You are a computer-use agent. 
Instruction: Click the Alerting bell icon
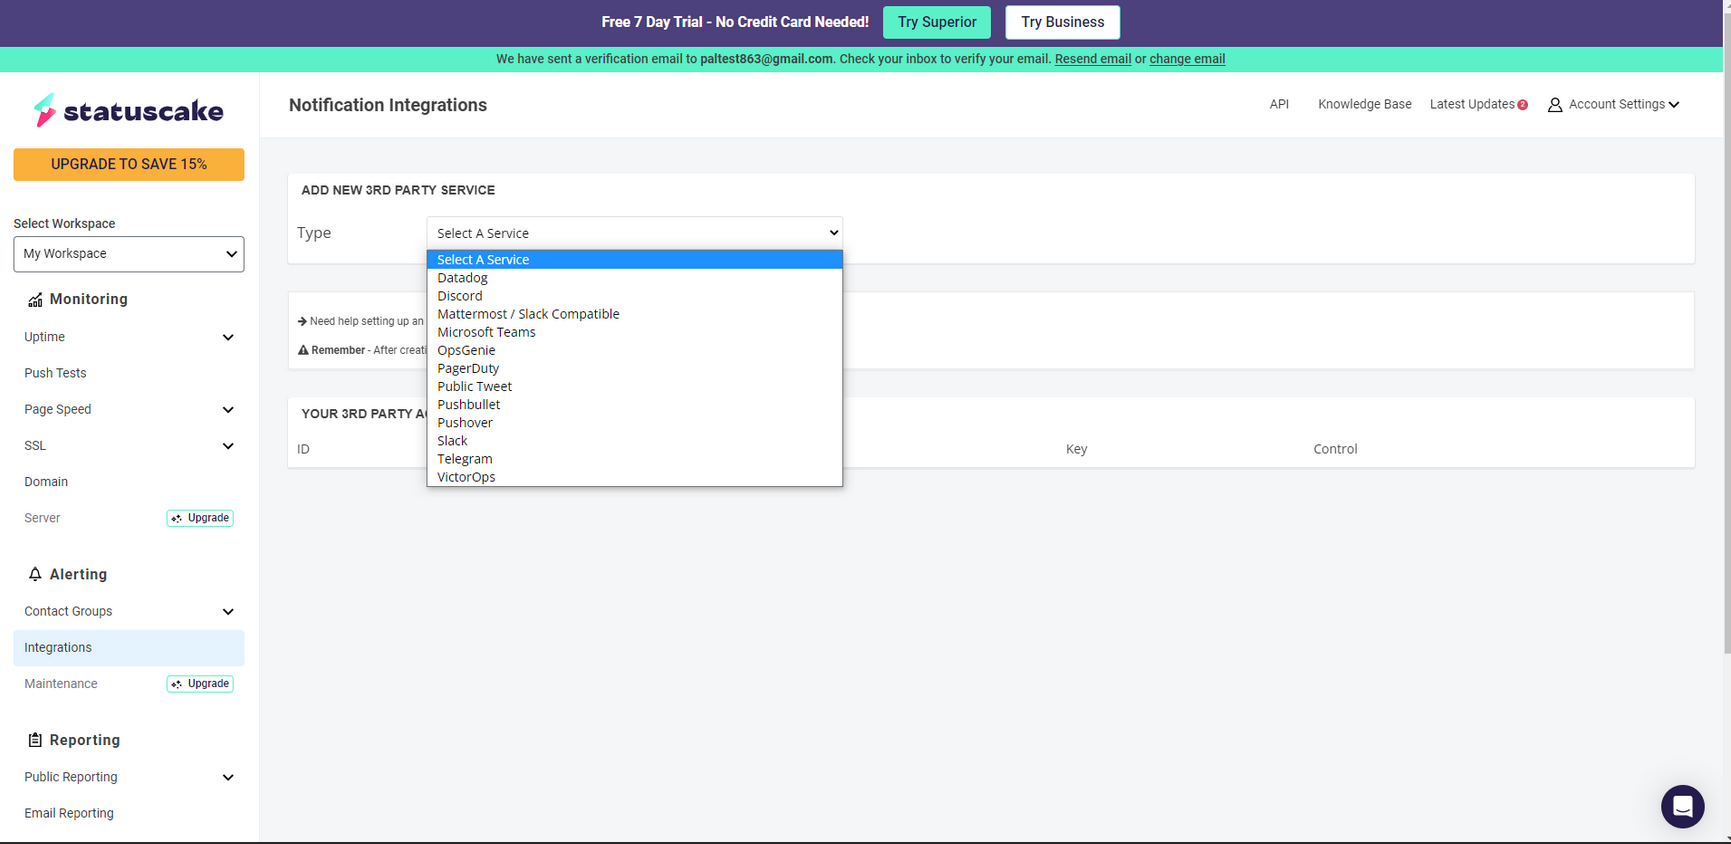35,574
